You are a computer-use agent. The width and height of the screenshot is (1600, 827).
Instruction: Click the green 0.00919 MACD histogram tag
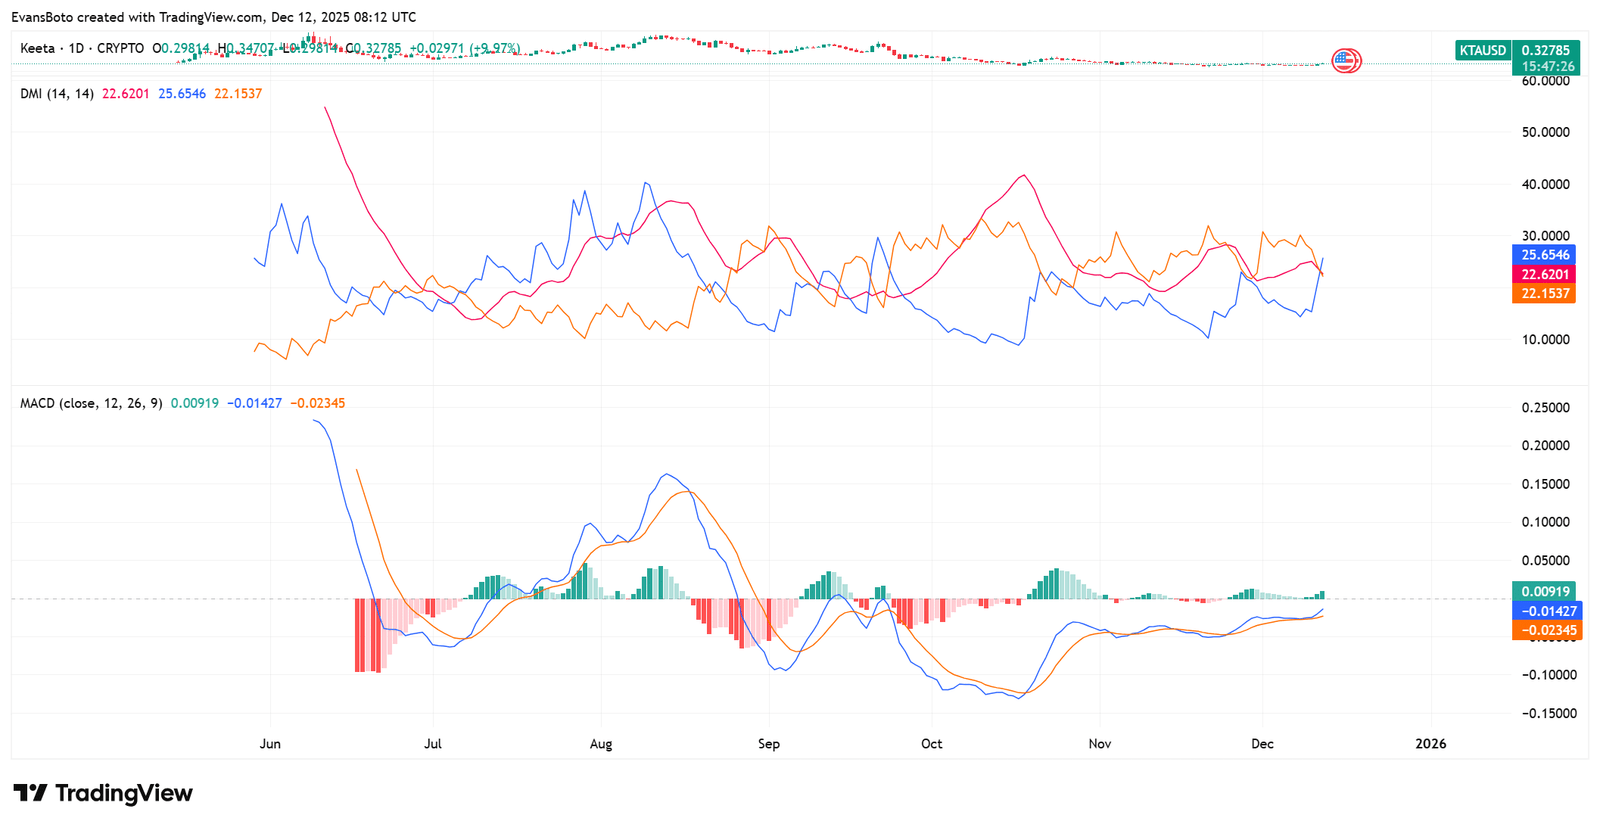[x=1545, y=591]
